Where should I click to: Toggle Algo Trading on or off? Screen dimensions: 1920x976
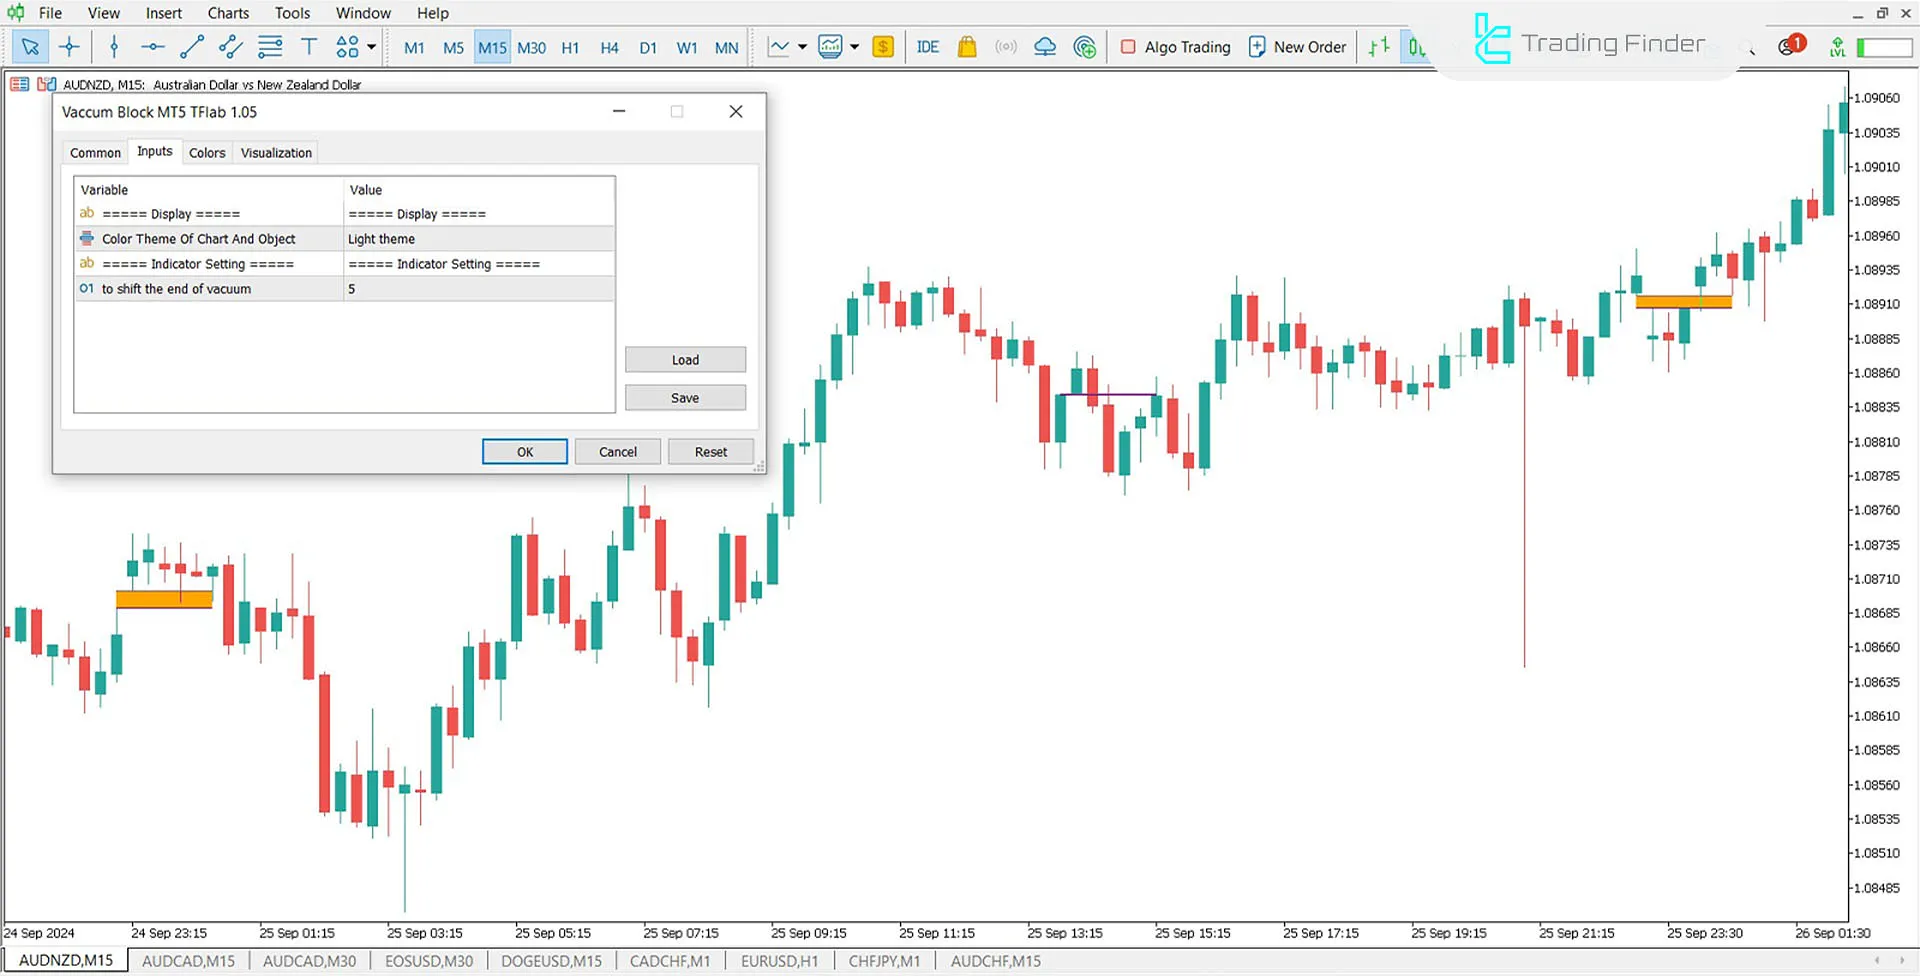[1175, 47]
